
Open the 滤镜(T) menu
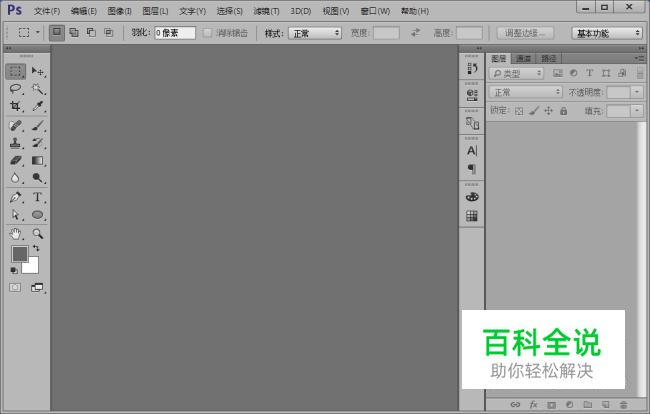(266, 11)
